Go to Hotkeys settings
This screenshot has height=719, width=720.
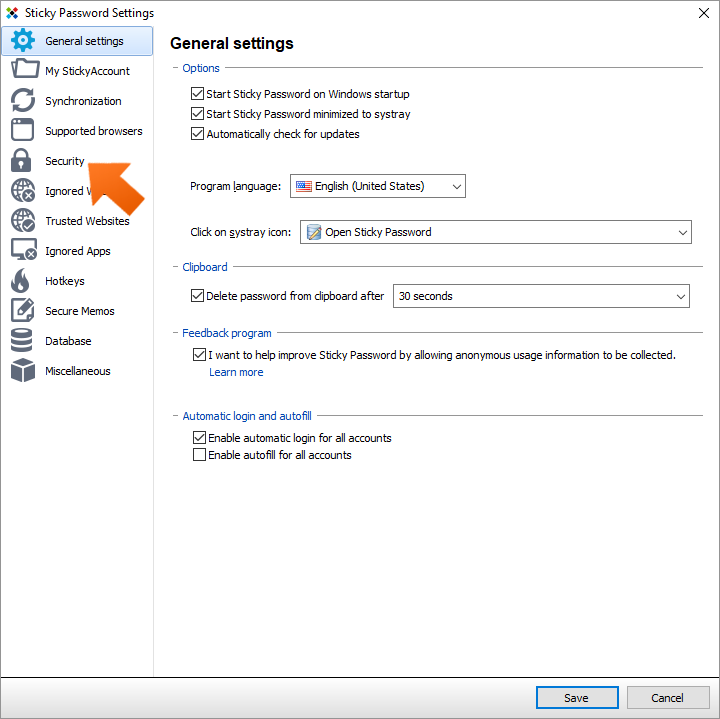pos(77,281)
